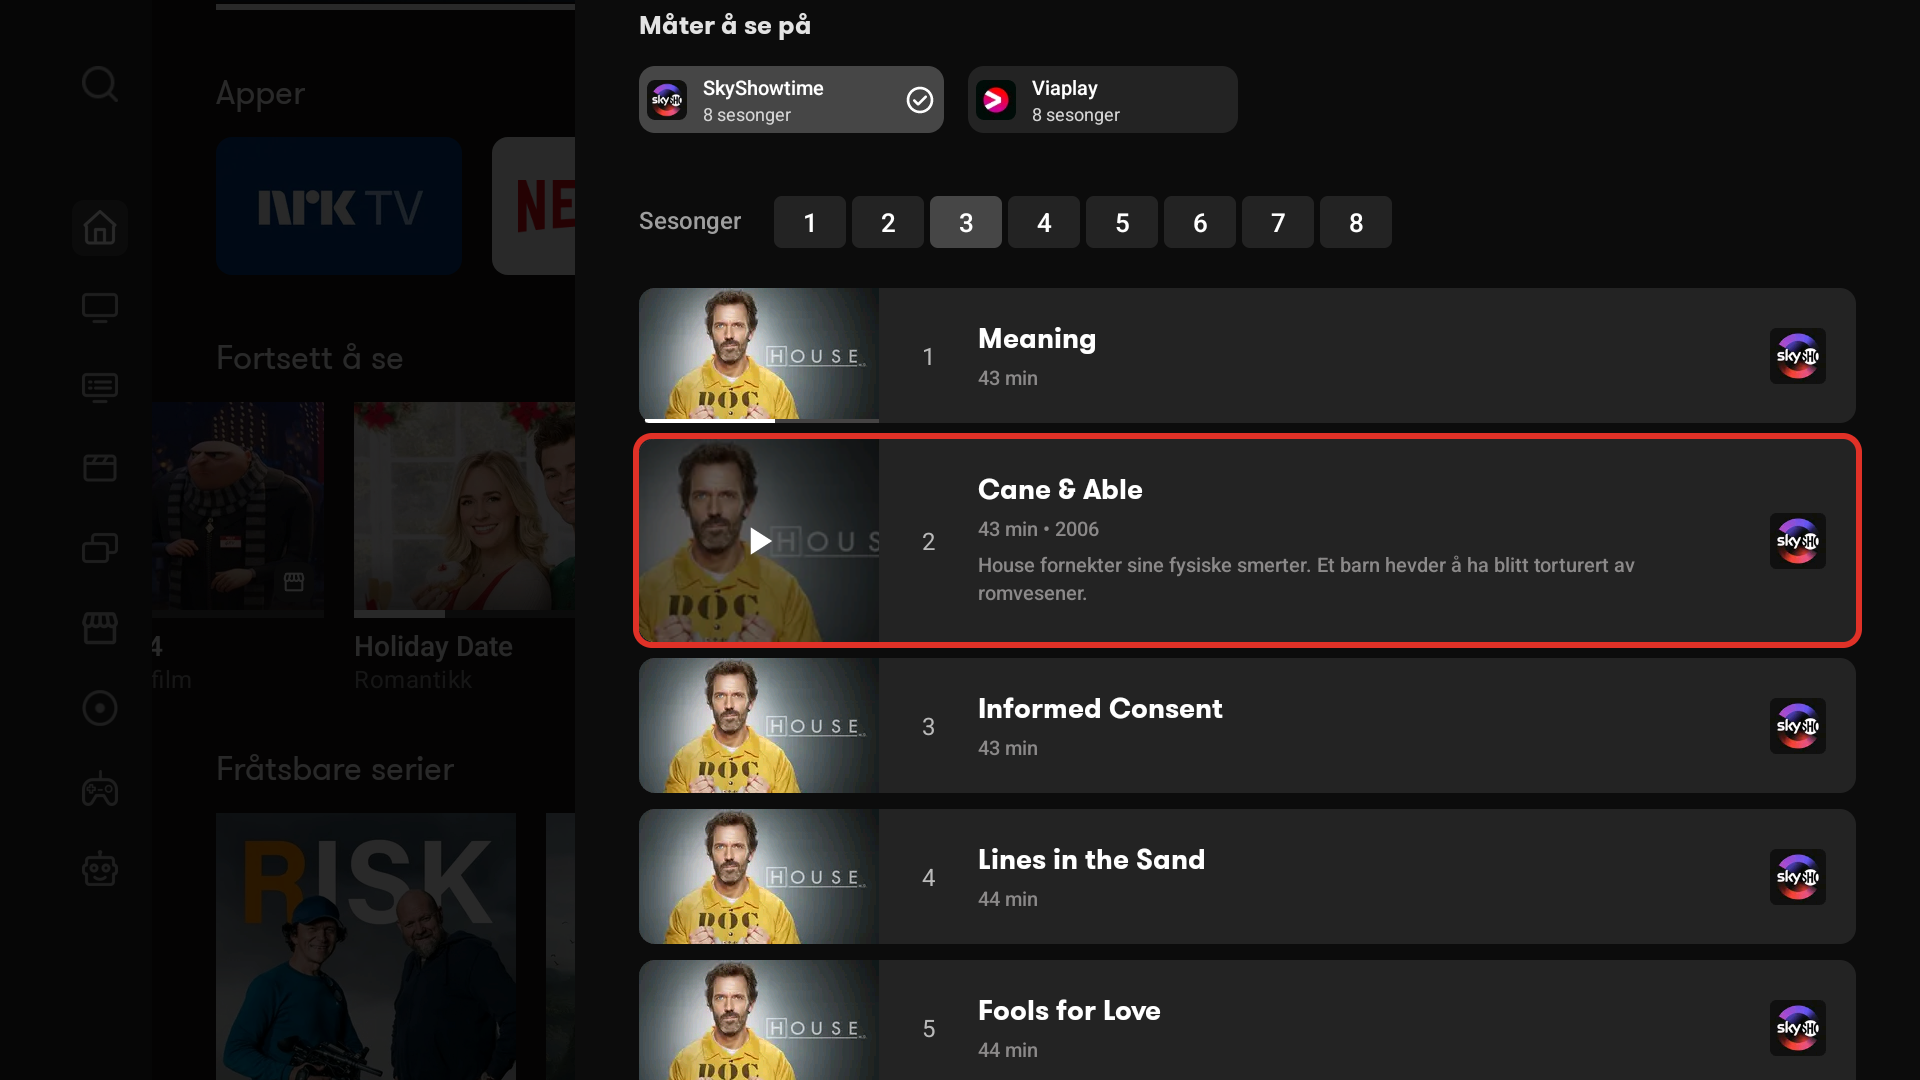Image resolution: width=1920 pixels, height=1080 pixels.
Task: Open the TV screen icon in sidebar
Action: click(x=100, y=307)
